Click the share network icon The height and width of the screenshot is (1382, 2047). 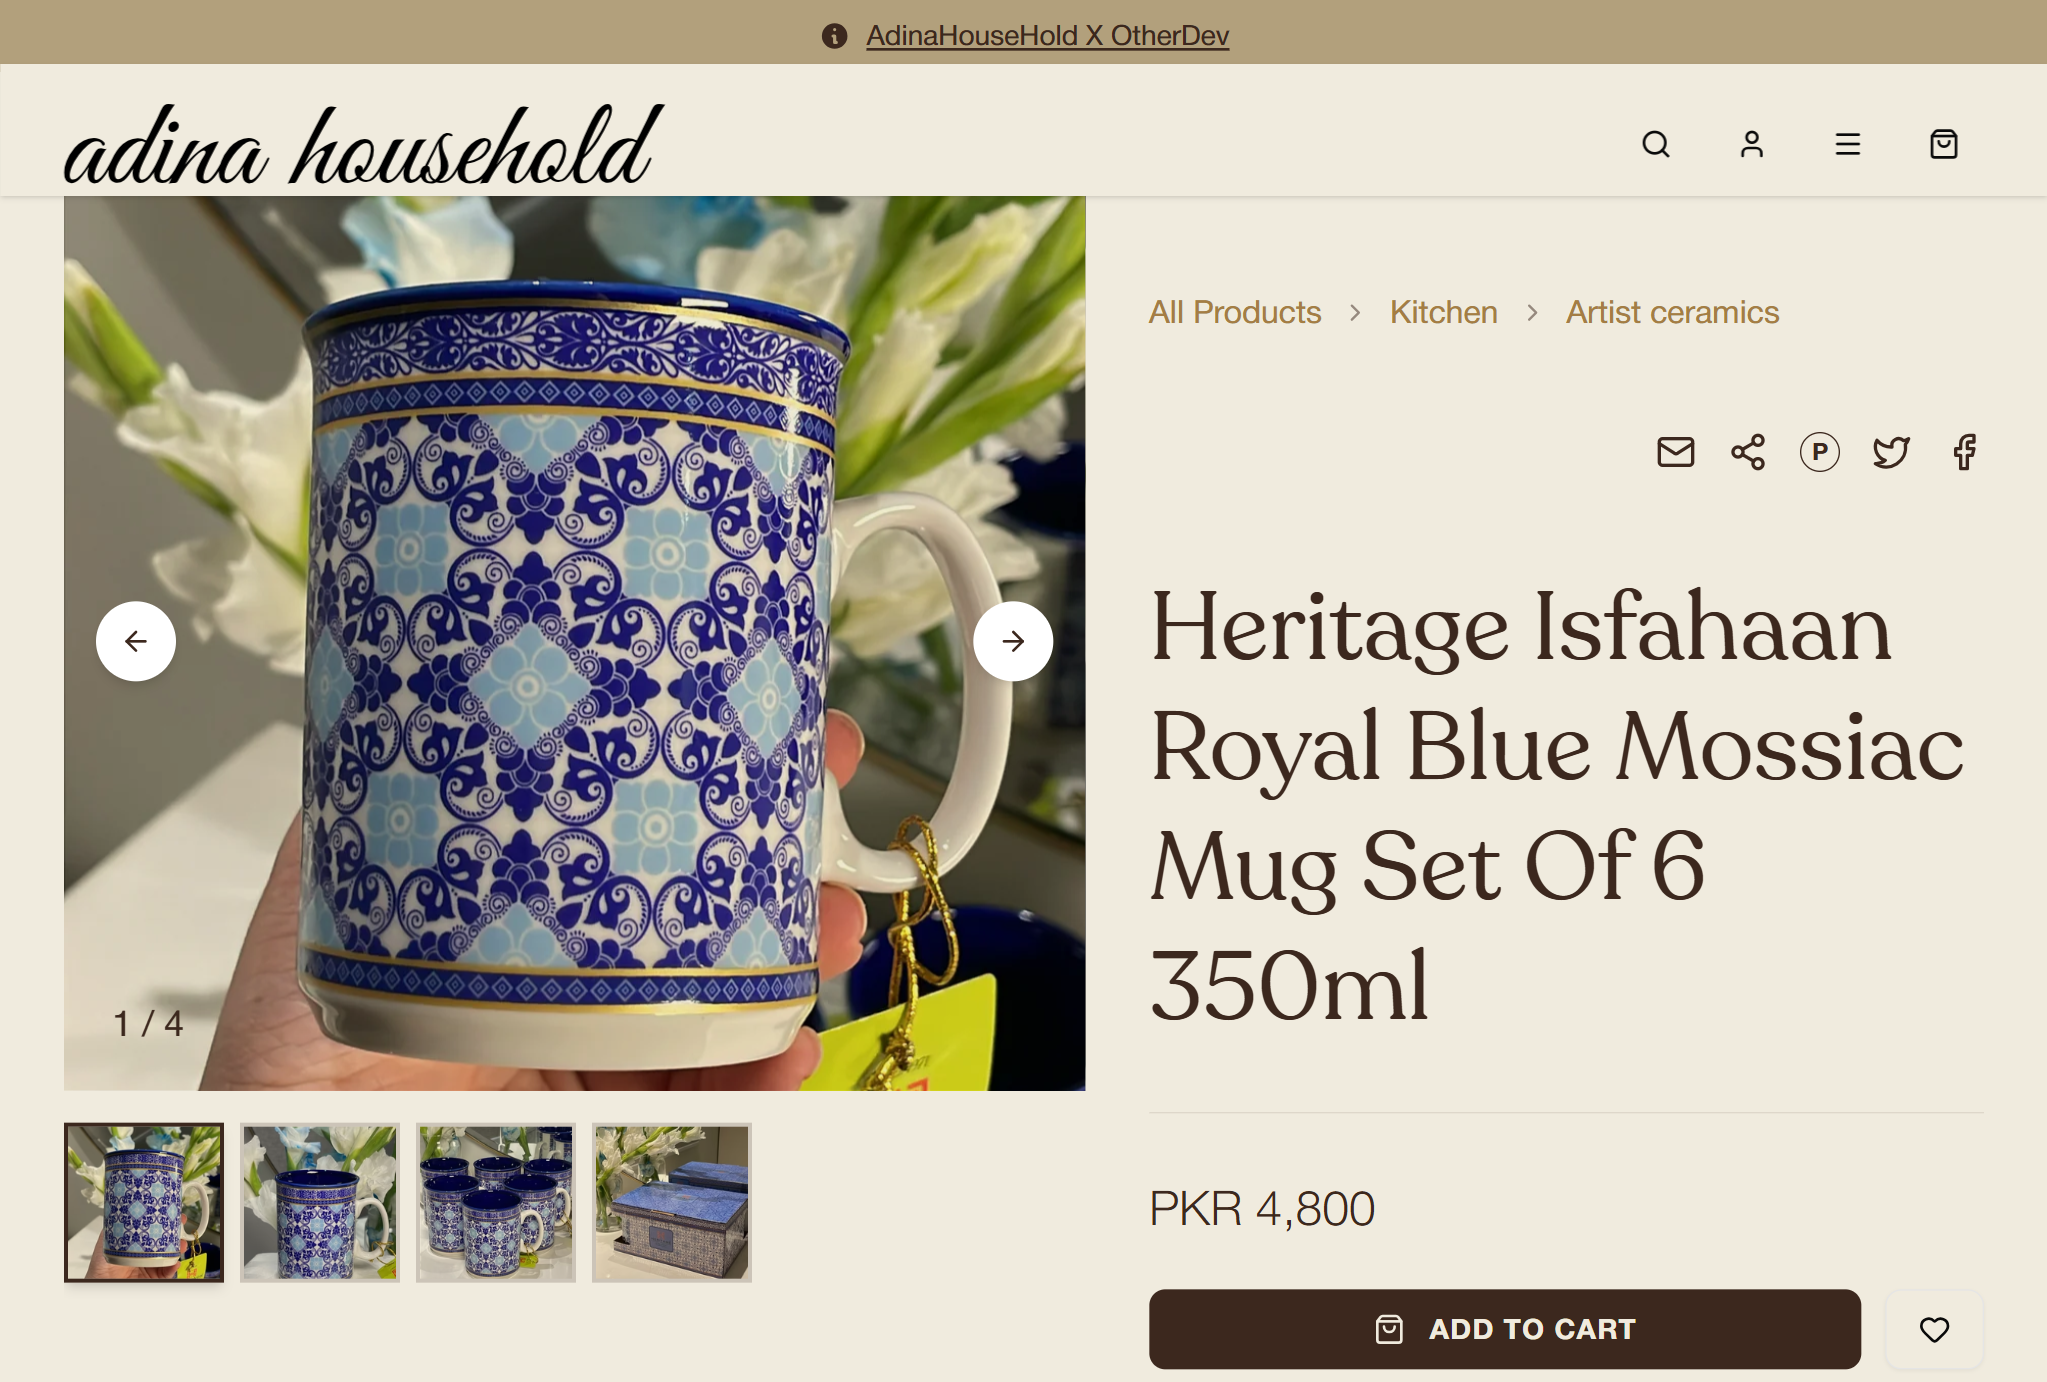point(1747,452)
